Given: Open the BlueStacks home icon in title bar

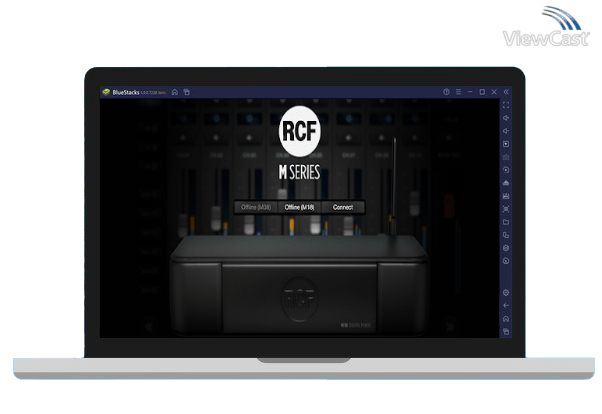Looking at the screenshot, I should (x=175, y=92).
